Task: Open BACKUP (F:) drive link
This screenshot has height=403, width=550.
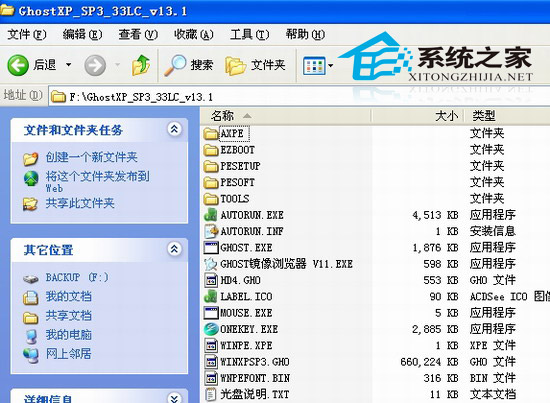Action: point(77,277)
